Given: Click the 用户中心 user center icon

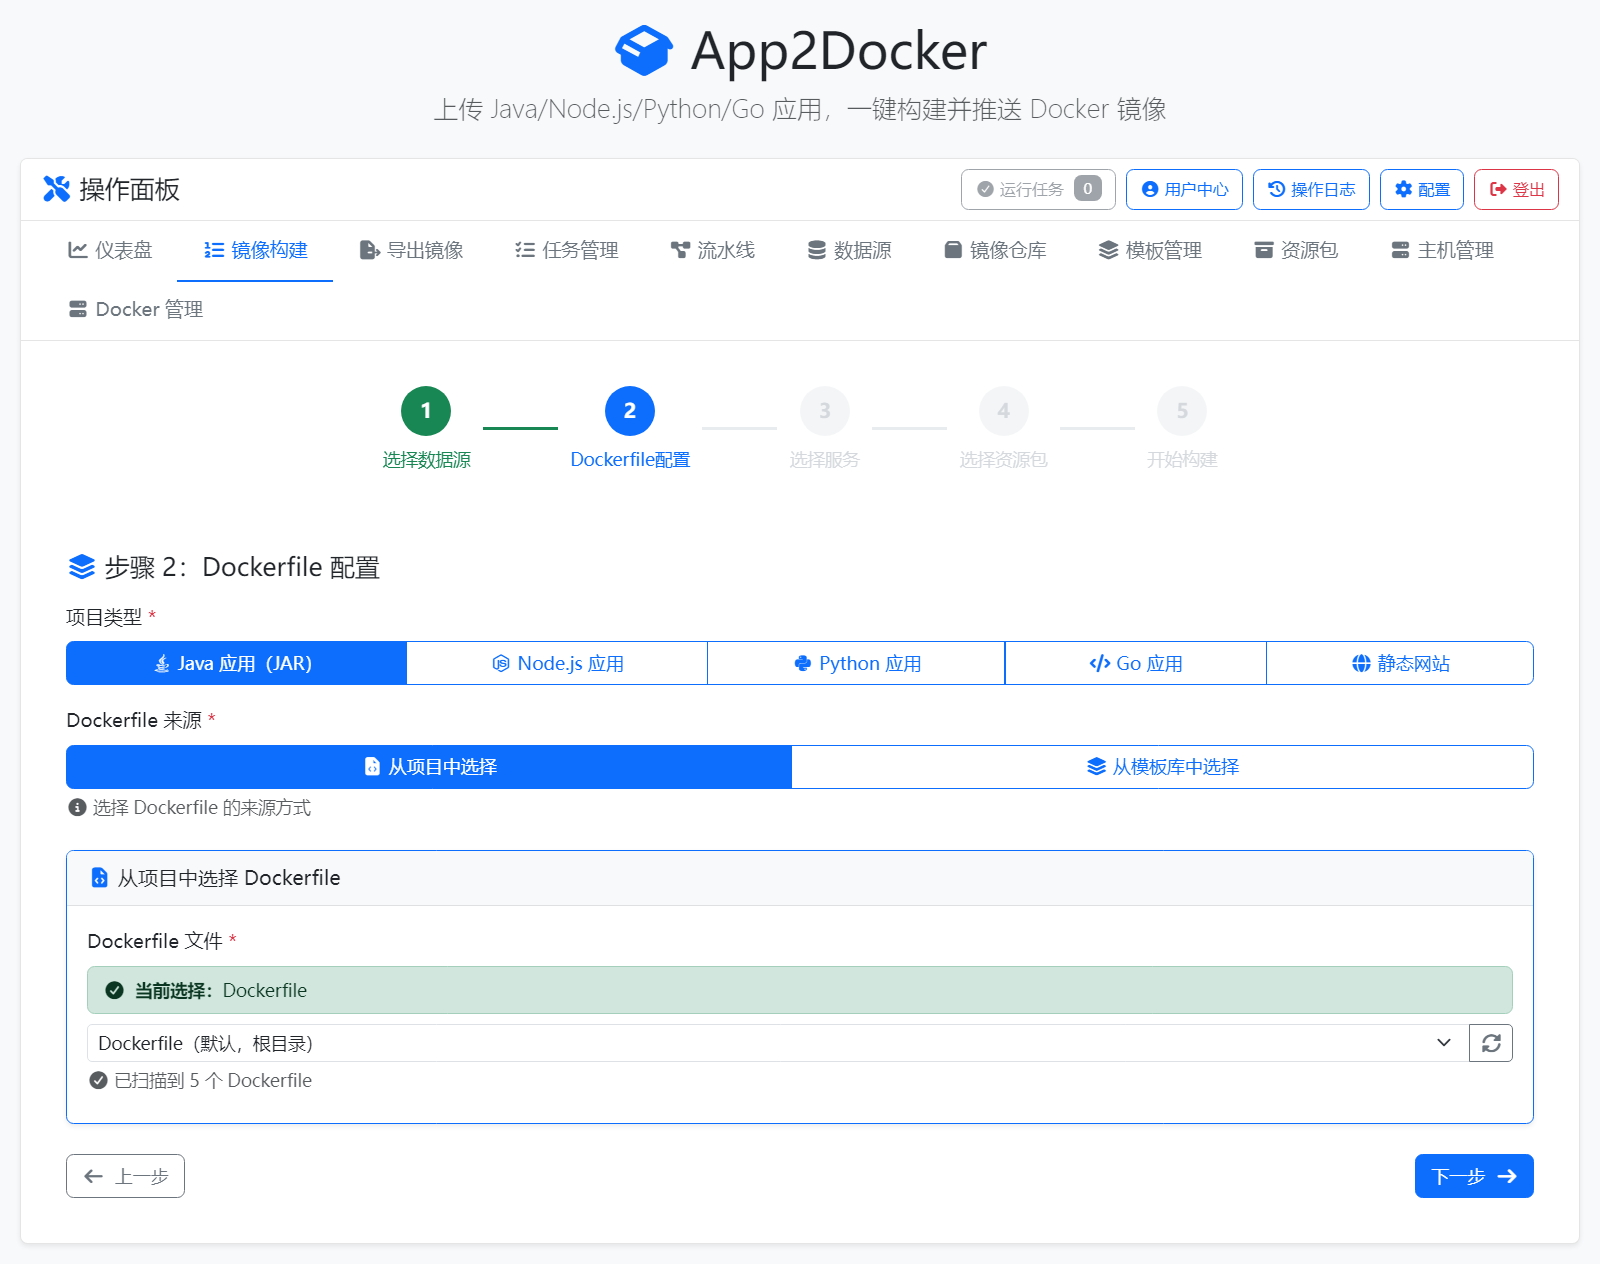Looking at the screenshot, I should point(1150,189).
